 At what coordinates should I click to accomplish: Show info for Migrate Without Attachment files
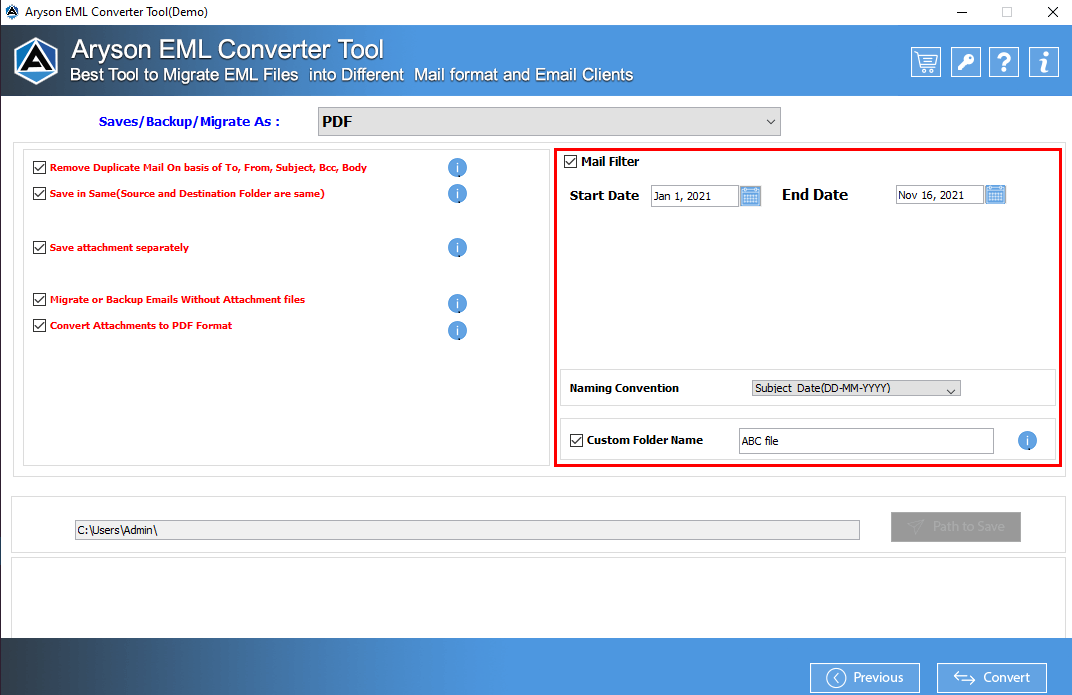click(x=457, y=303)
